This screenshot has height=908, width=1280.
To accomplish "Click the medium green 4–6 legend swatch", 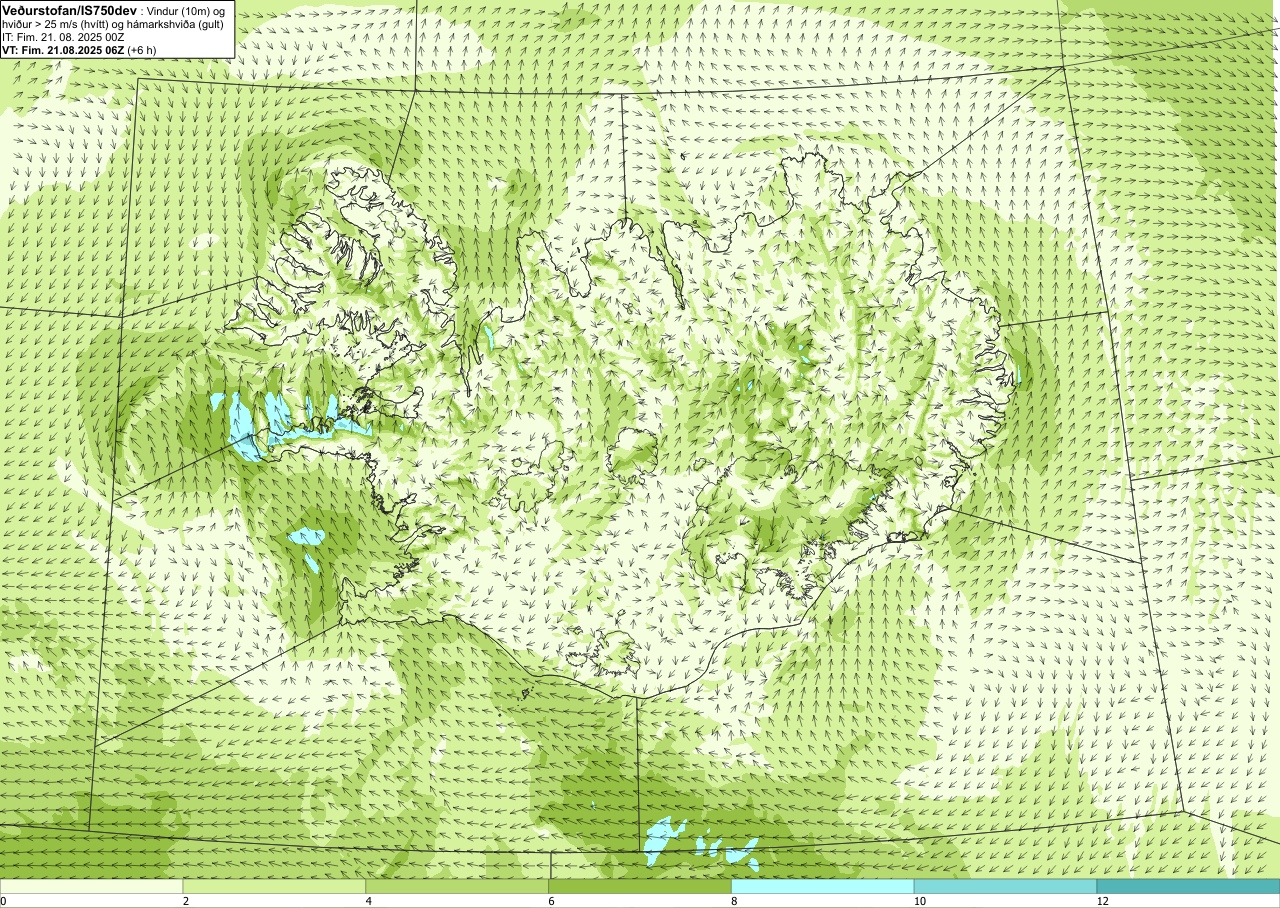I will 457,886.
